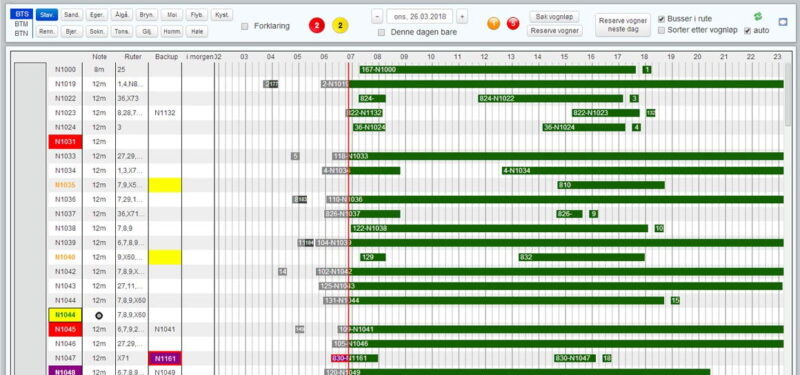This screenshot has width=800, height=375.
Task: Click the 122-N1038 schedule bar
Action: pyautogui.click(x=499, y=228)
